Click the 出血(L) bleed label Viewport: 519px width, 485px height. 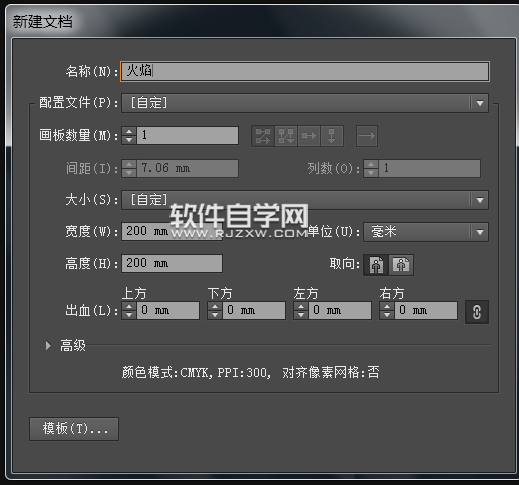[x=91, y=311]
